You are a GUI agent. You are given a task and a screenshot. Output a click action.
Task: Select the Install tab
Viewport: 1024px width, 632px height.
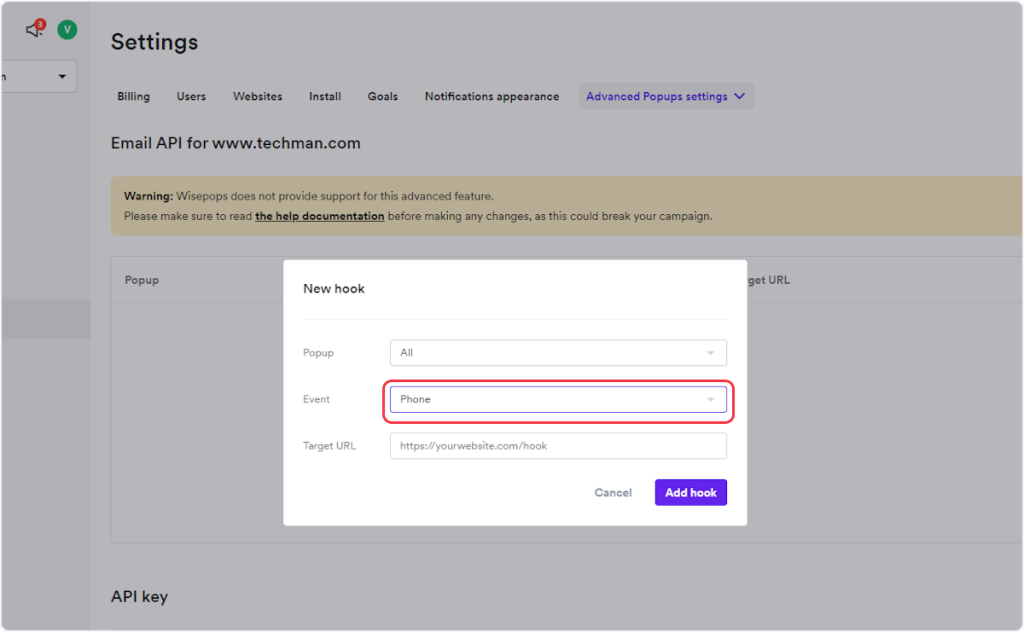click(x=325, y=97)
